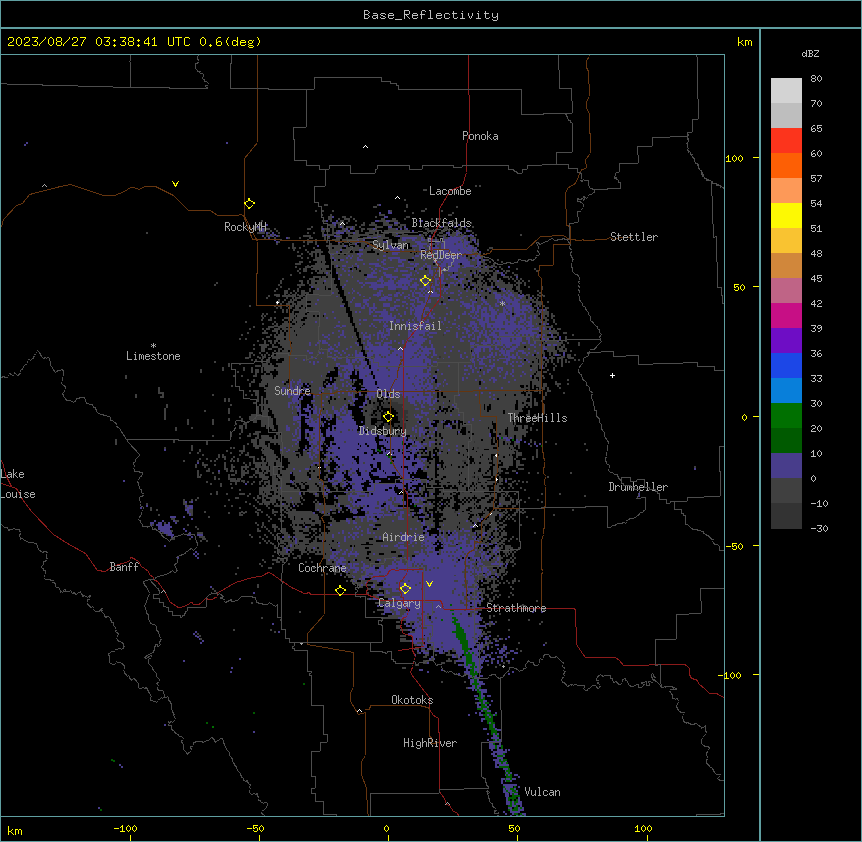Click the Olds label
Viewport: 862px width, 842px height.
[x=388, y=394]
